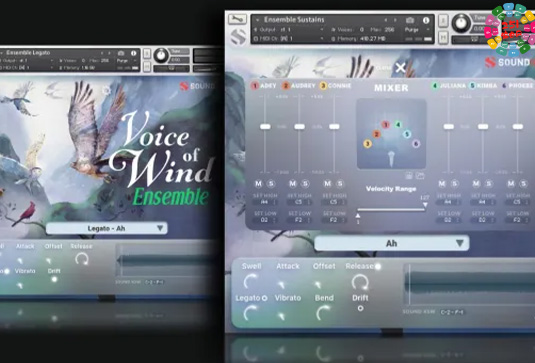Click the Adey volume fader handle
The width and height of the screenshot is (535, 363).
265,127
